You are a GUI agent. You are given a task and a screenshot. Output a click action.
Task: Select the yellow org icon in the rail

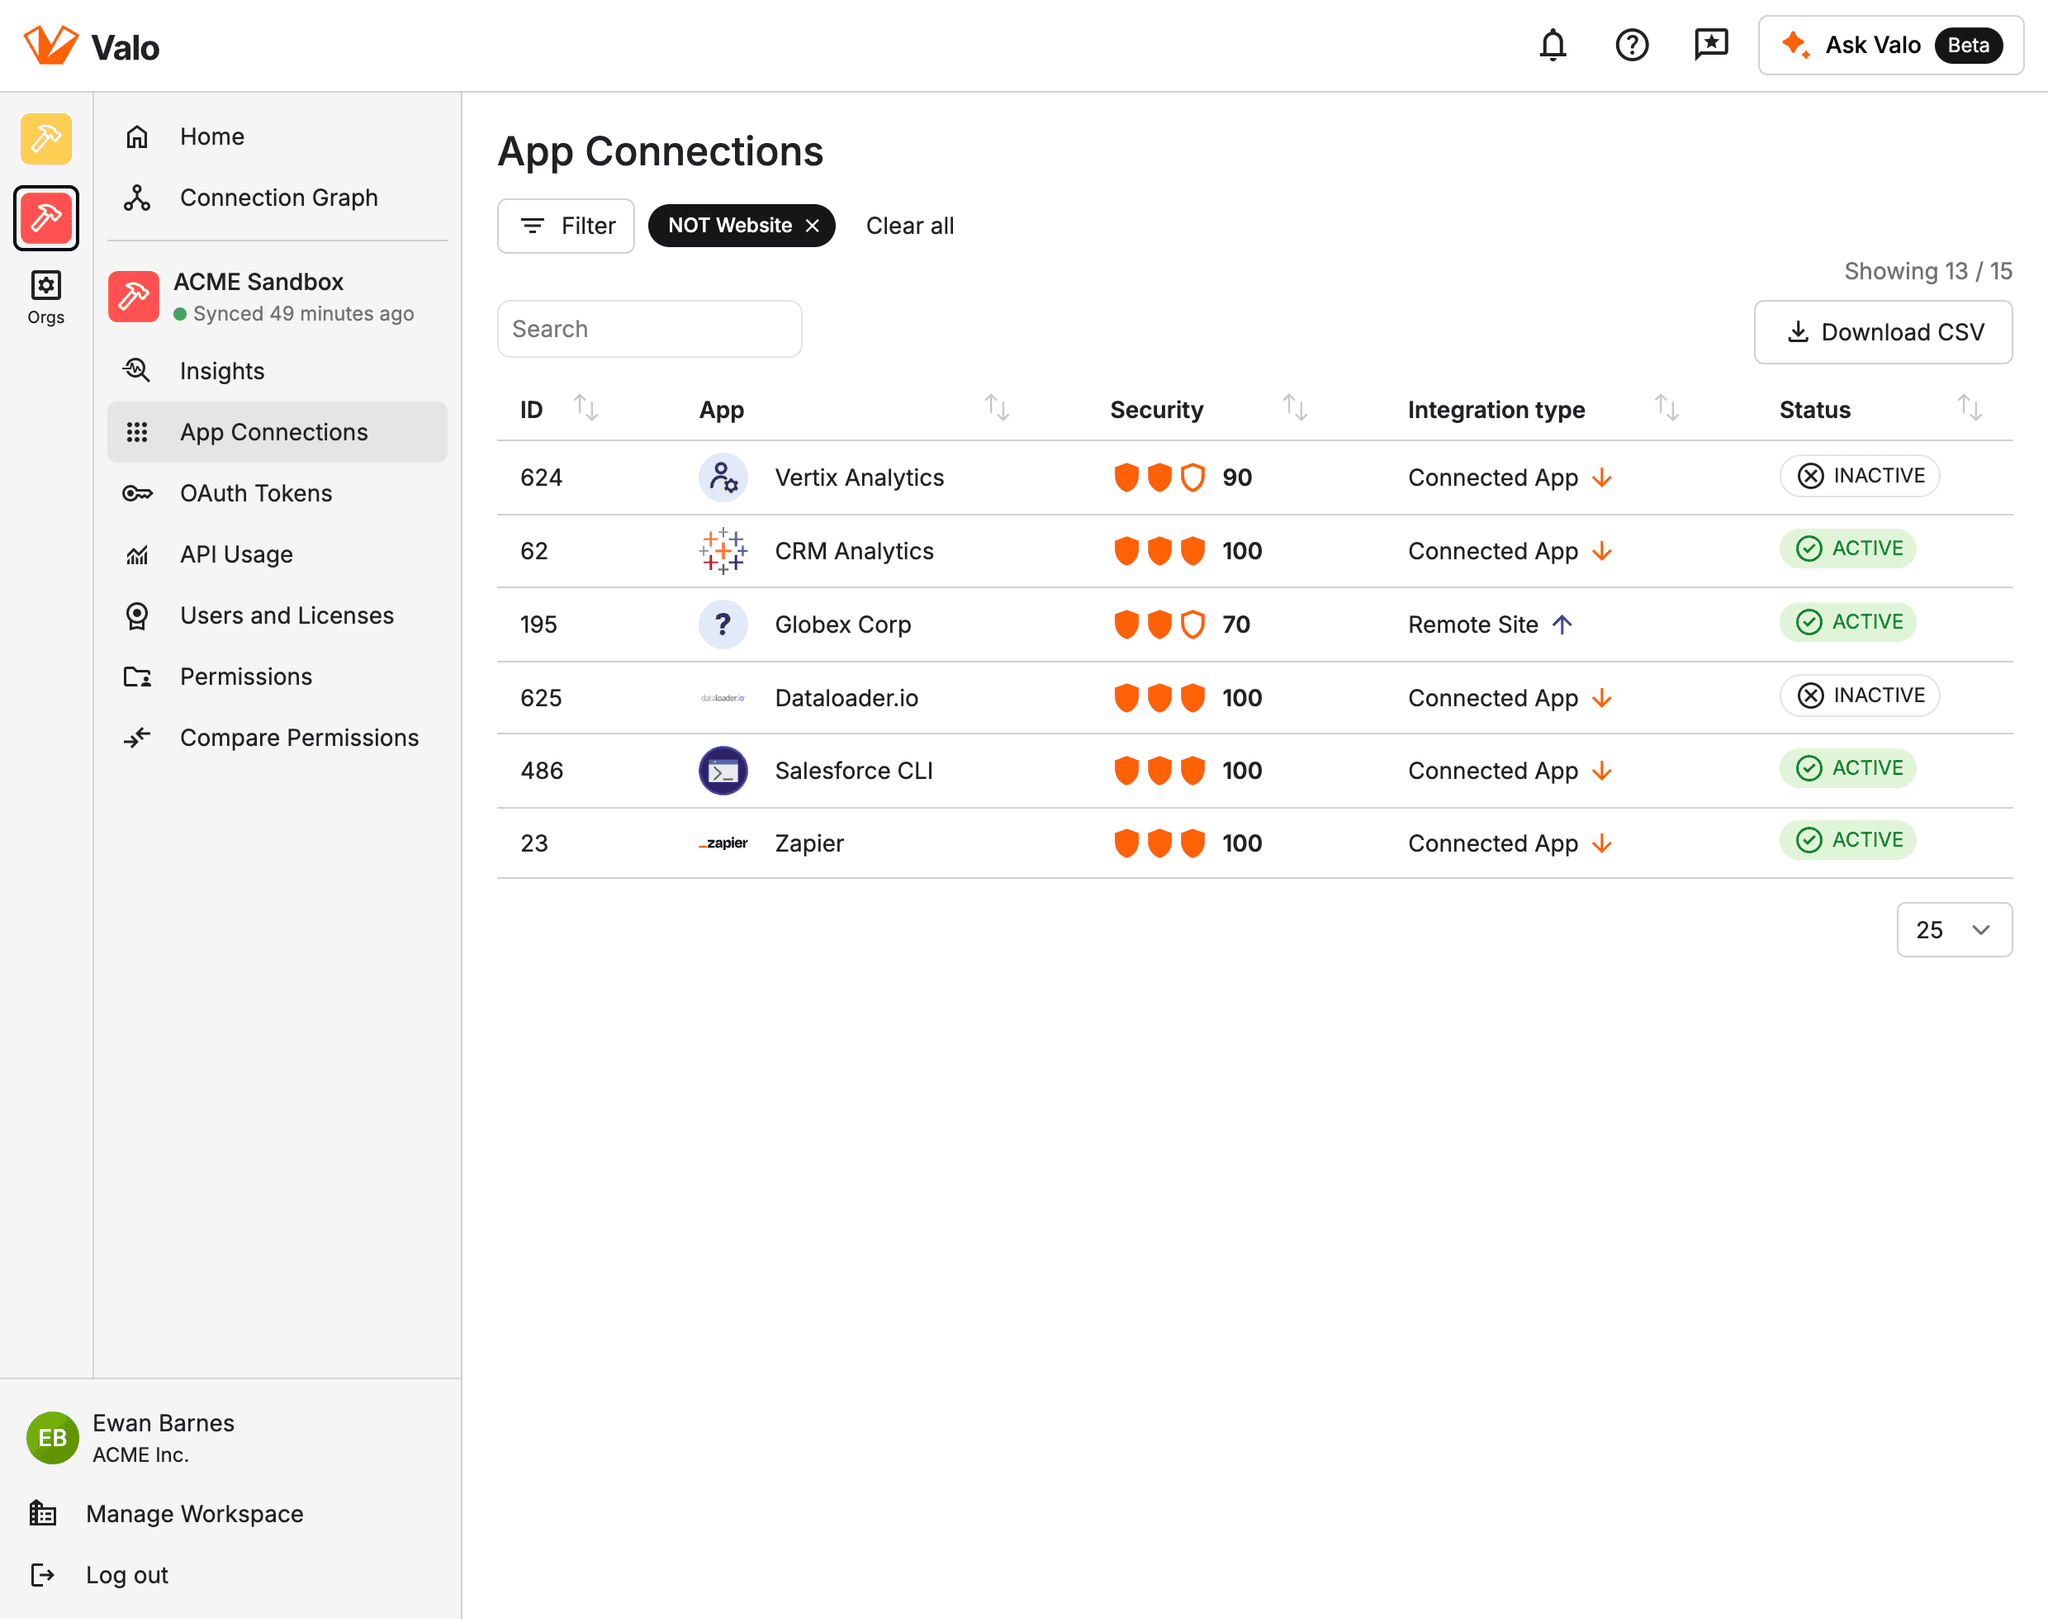pyautogui.click(x=46, y=138)
